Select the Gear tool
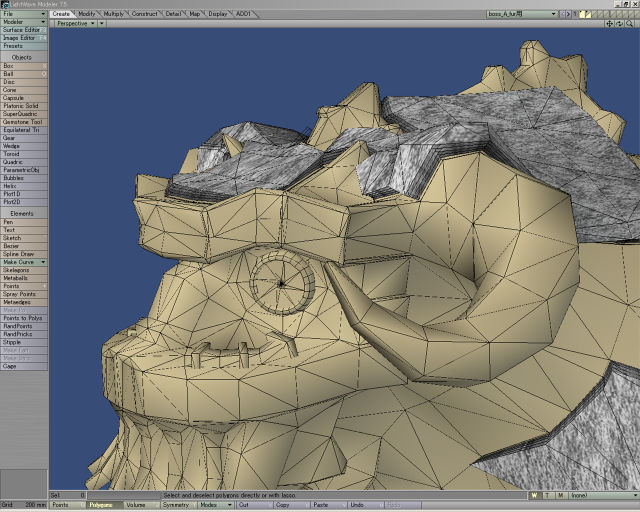Screen dimensions: 640x512 [24, 138]
